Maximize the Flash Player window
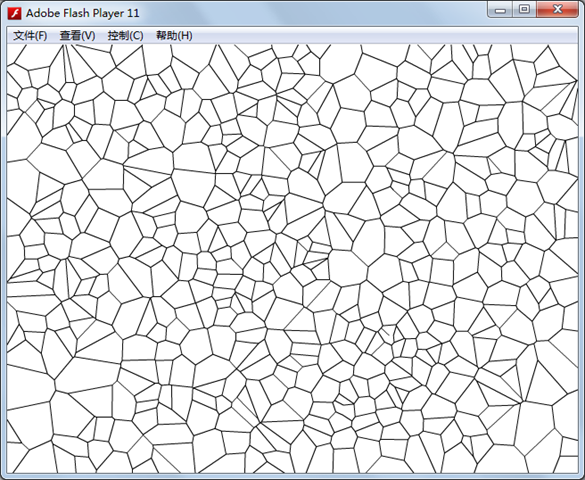The height and width of the screenshot is (480, 585). (x=524, y=10)
